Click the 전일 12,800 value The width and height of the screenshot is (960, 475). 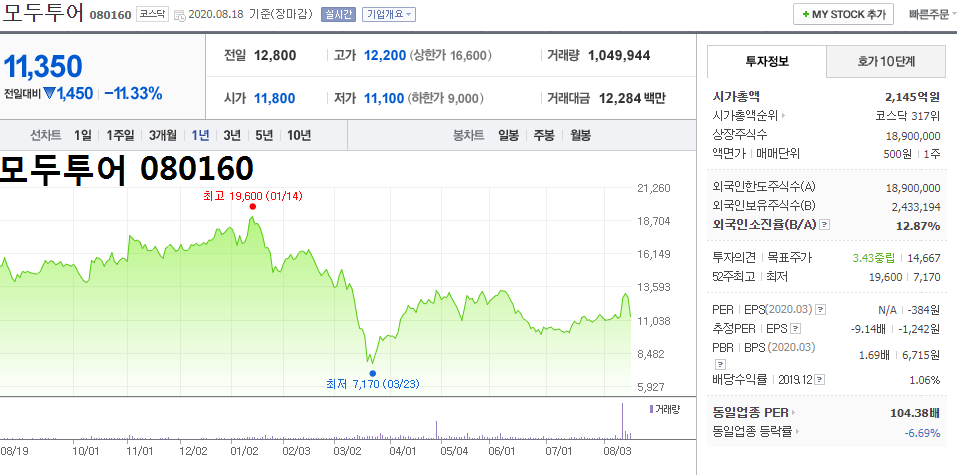pos(275,56)
